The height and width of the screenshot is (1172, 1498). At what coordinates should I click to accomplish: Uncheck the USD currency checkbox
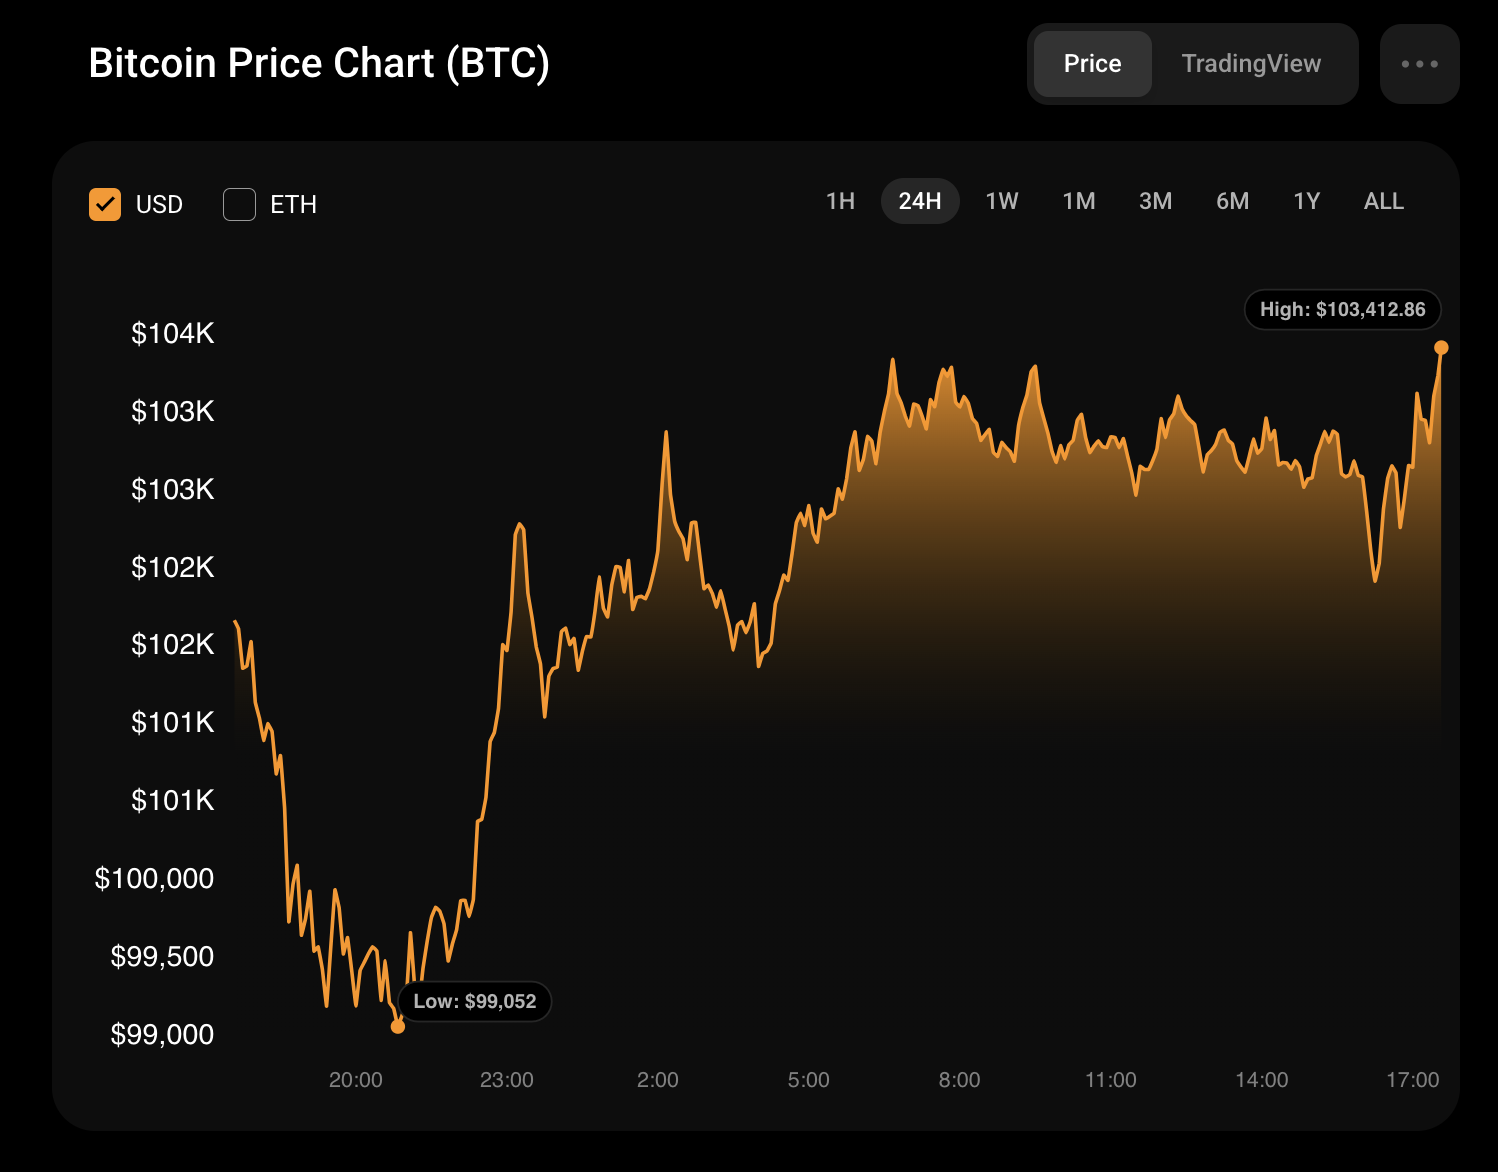(x=105, y=204)
